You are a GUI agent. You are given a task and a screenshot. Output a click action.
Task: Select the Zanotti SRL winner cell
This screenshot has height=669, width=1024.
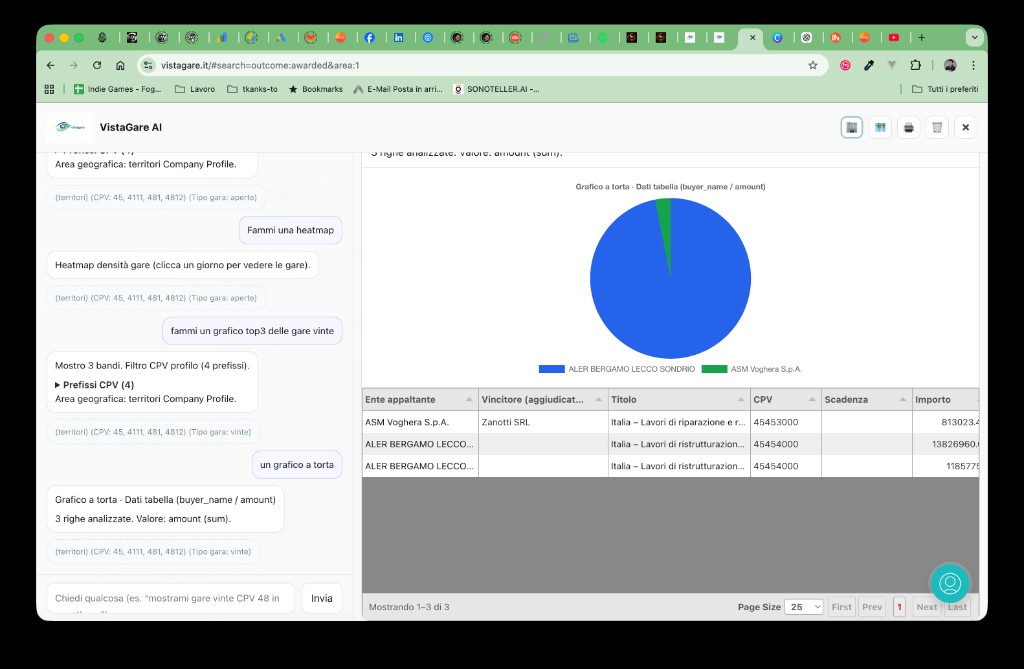543,422
